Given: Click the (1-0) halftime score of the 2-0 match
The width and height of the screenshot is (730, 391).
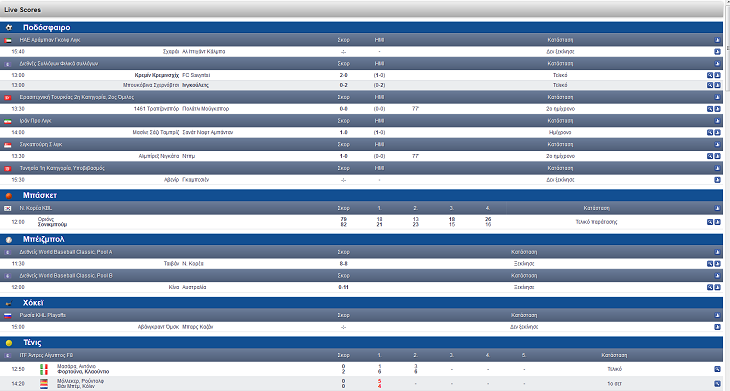Looking at the screenshot, I should (x=379, y=75).
